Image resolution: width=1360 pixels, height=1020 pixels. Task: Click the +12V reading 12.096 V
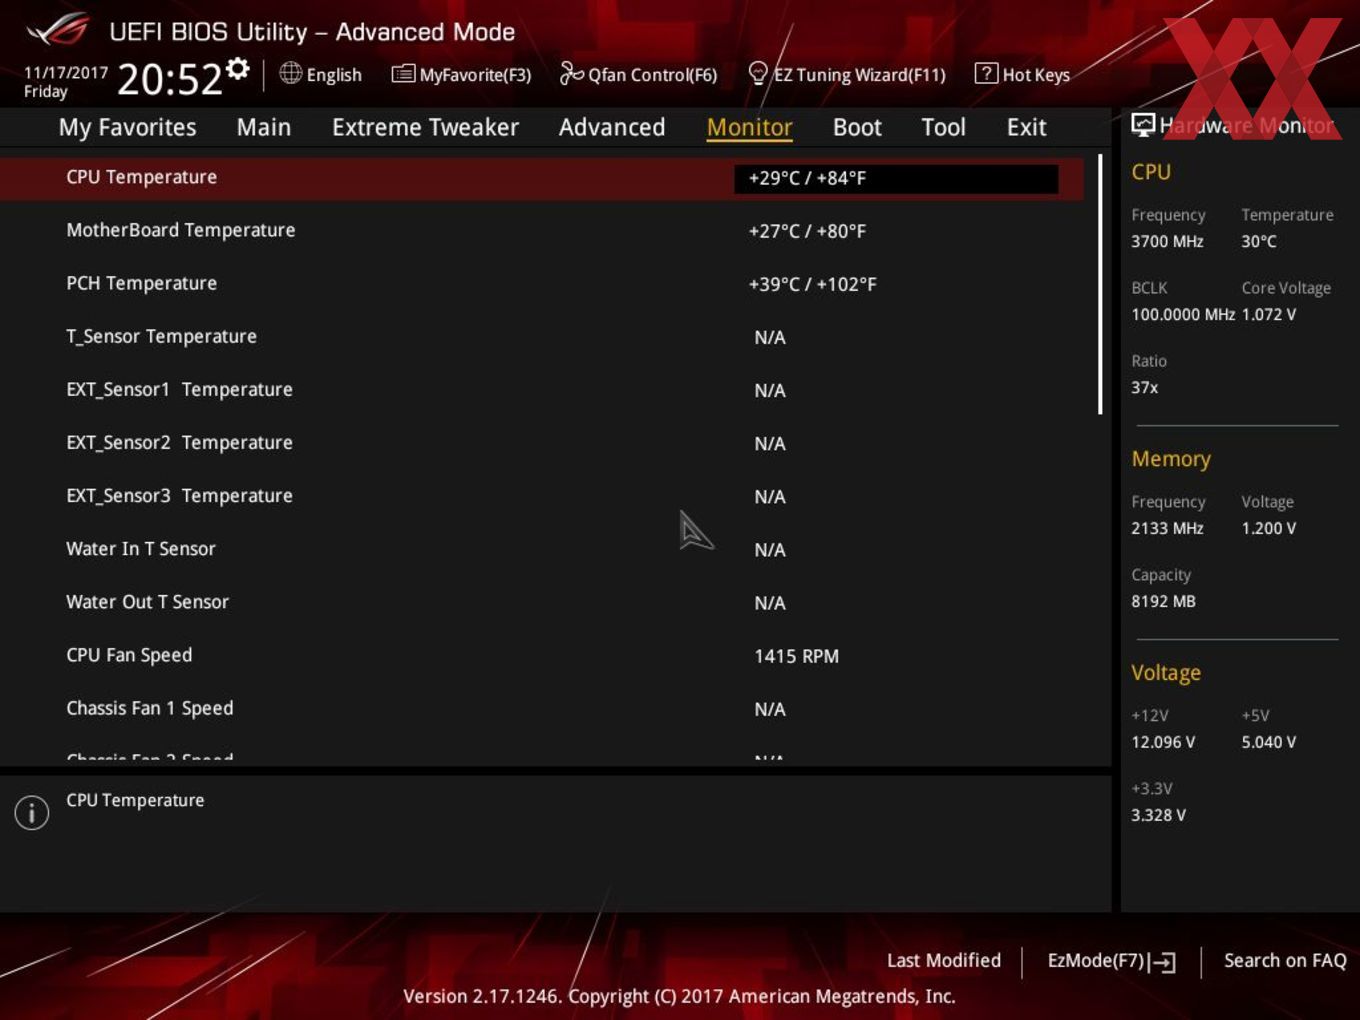(1163, 742)
